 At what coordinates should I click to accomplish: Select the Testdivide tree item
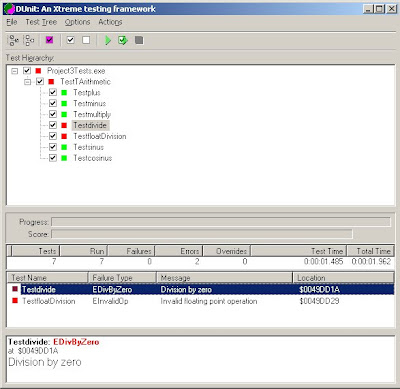coord(90,125)
